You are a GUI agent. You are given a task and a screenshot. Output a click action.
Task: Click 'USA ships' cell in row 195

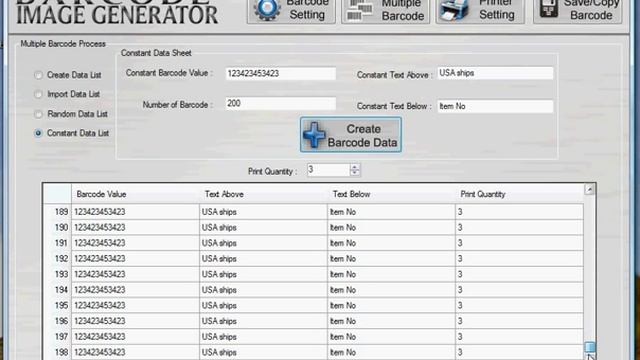point(264,305)
